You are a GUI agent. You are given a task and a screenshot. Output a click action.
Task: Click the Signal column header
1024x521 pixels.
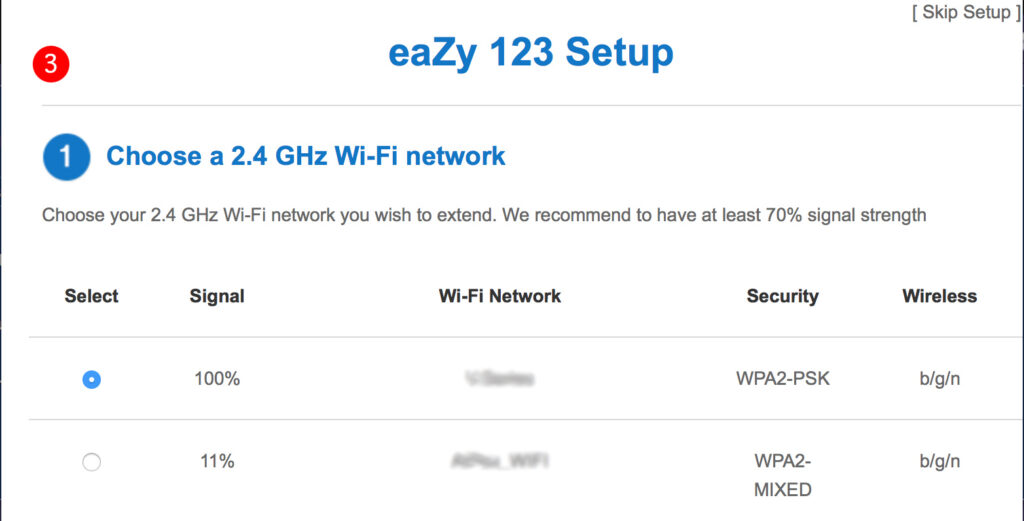point(217,296)
